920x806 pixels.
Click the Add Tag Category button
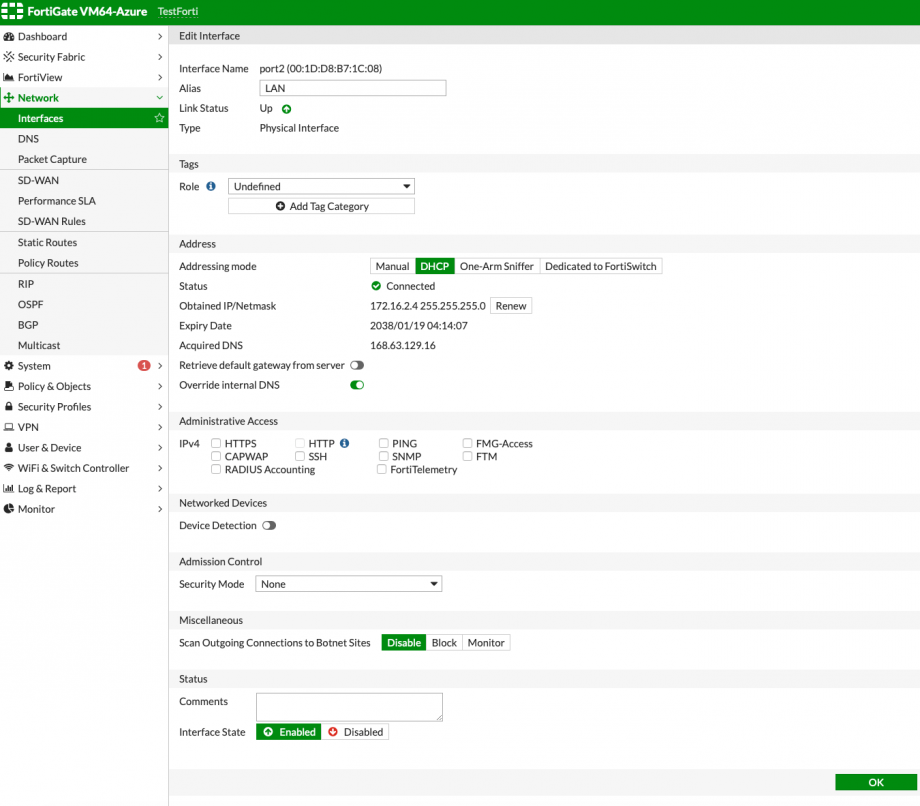coord(321,206)
